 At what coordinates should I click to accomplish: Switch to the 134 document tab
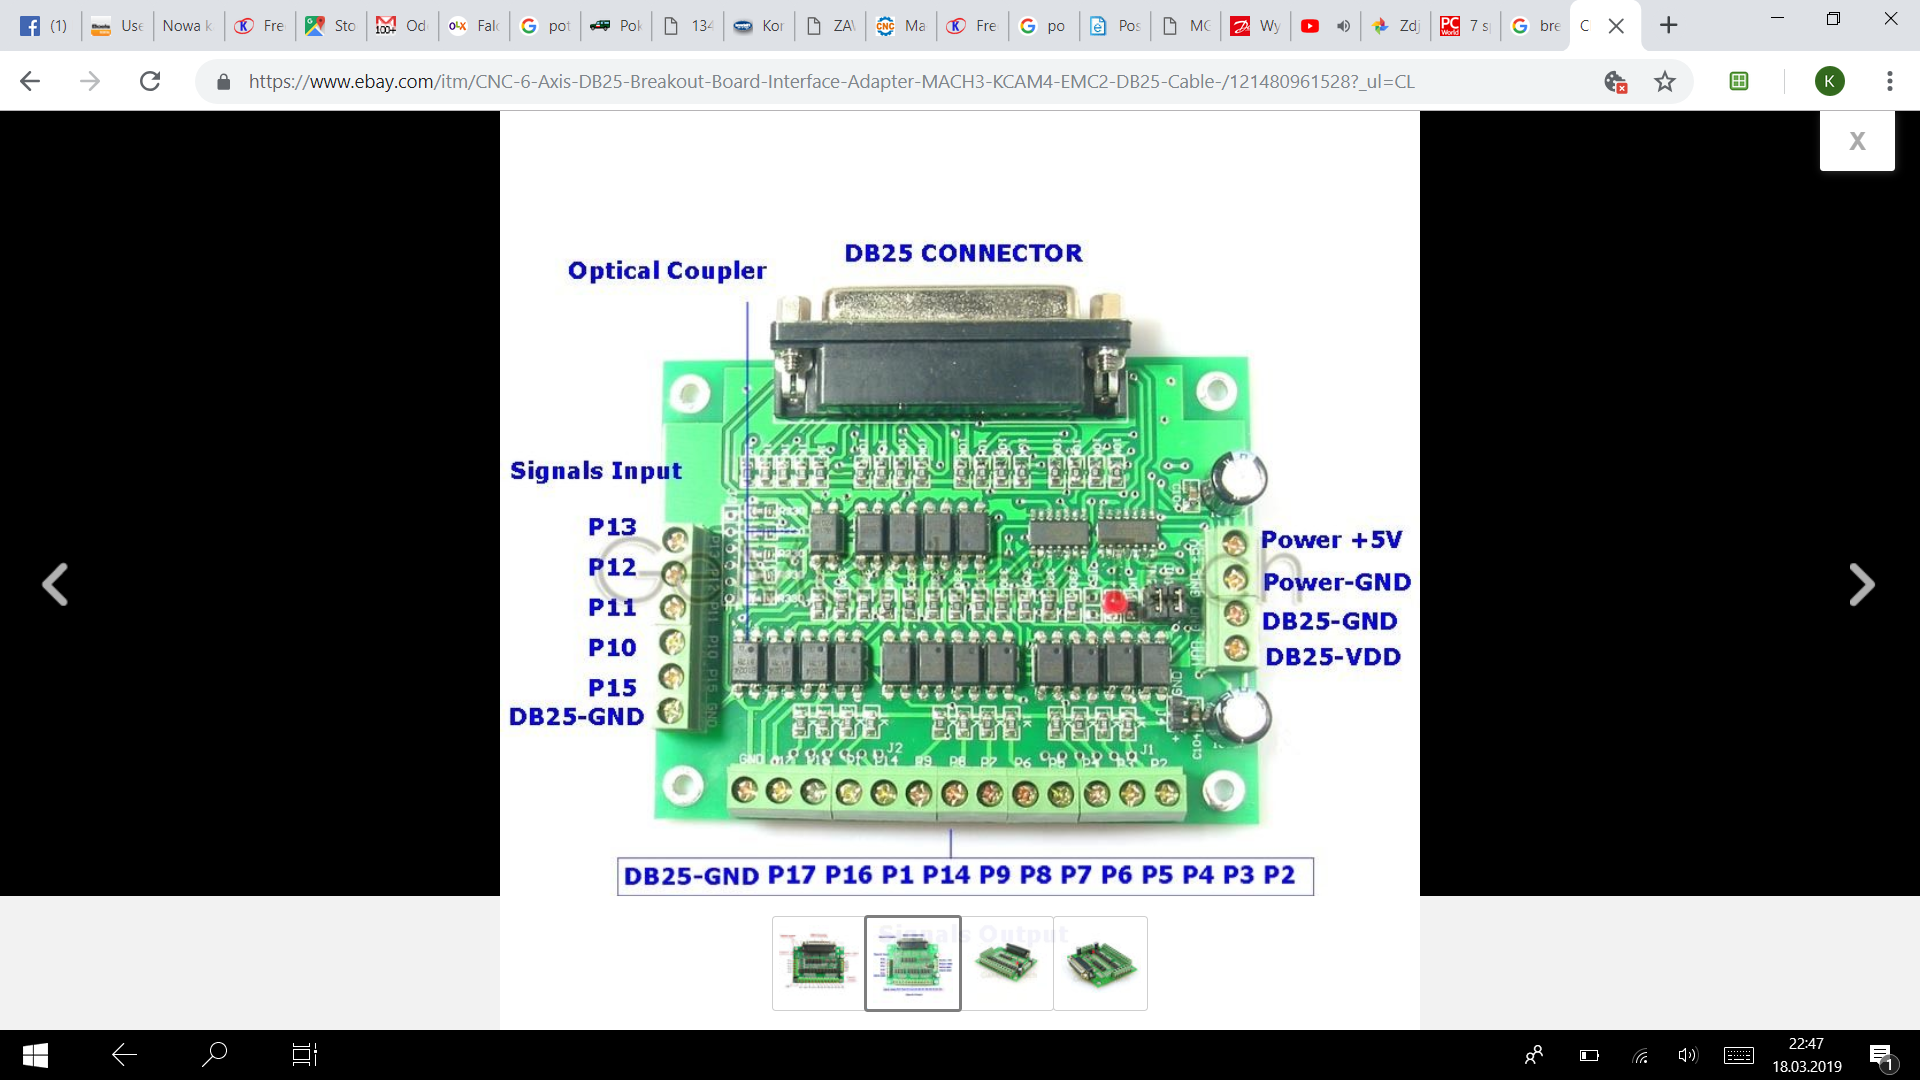688,26
